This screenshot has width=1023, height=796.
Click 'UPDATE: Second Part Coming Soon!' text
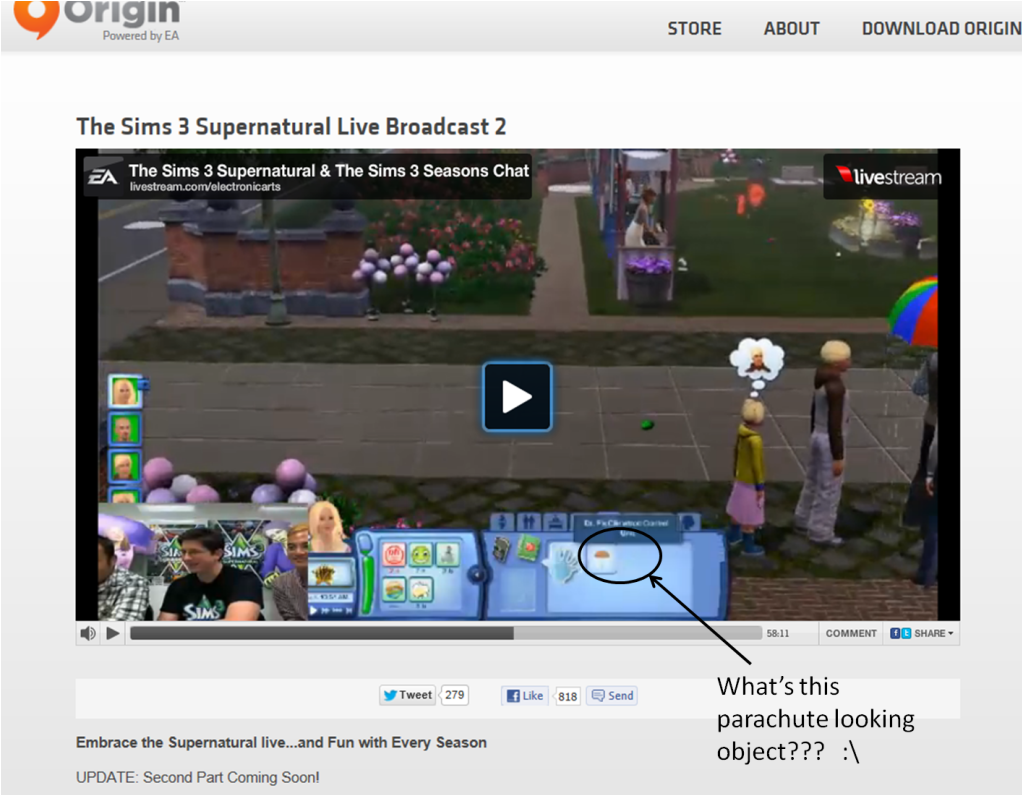click(x=198, y=777)
